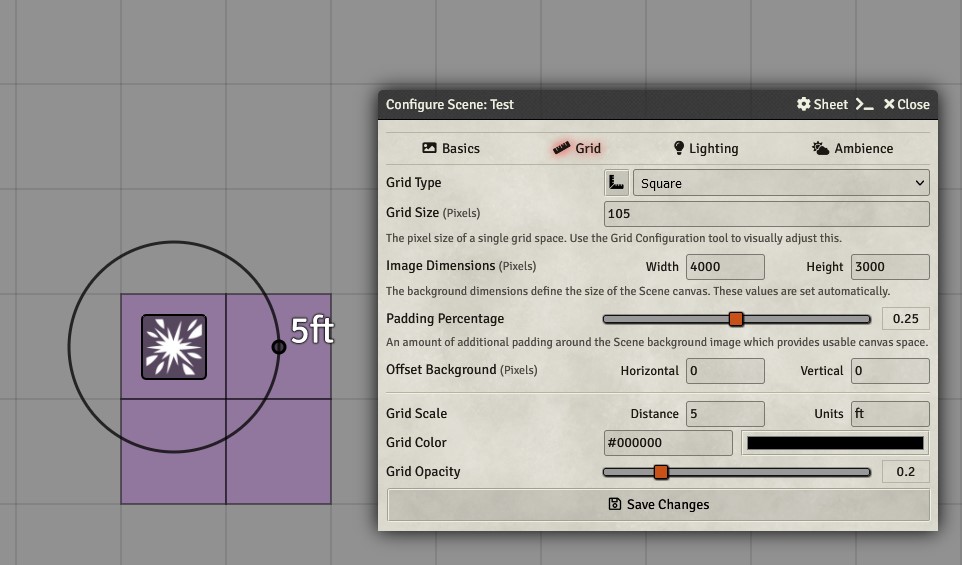Click the image Height field

[890, 267]
